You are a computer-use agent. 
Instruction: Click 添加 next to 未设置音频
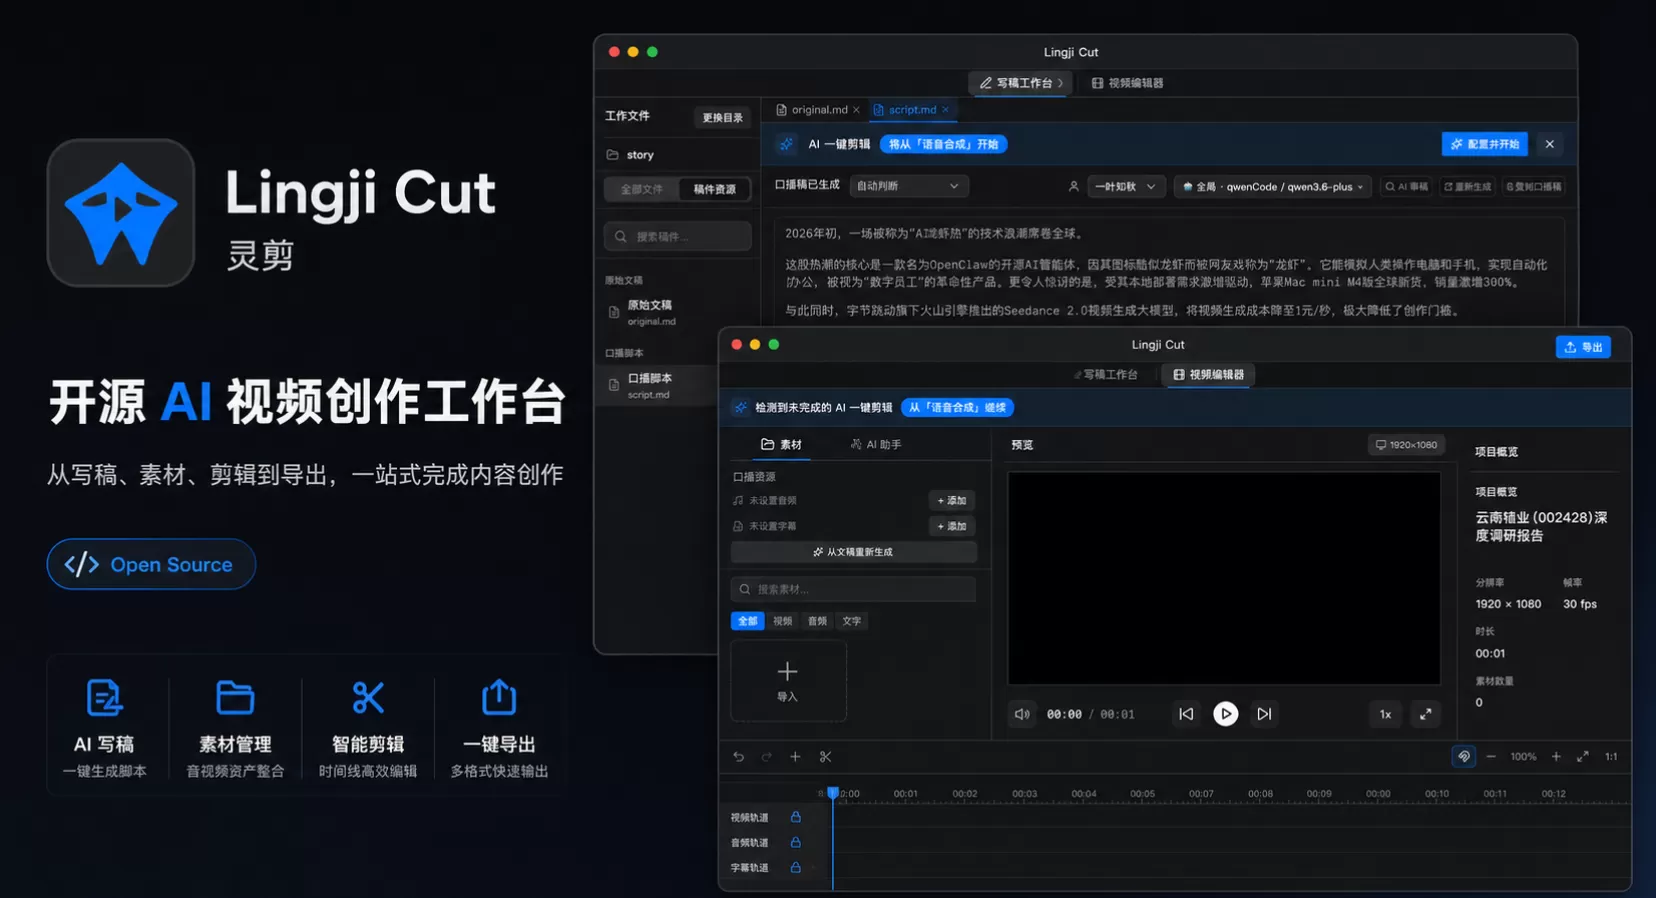click(x=952, y=500)
